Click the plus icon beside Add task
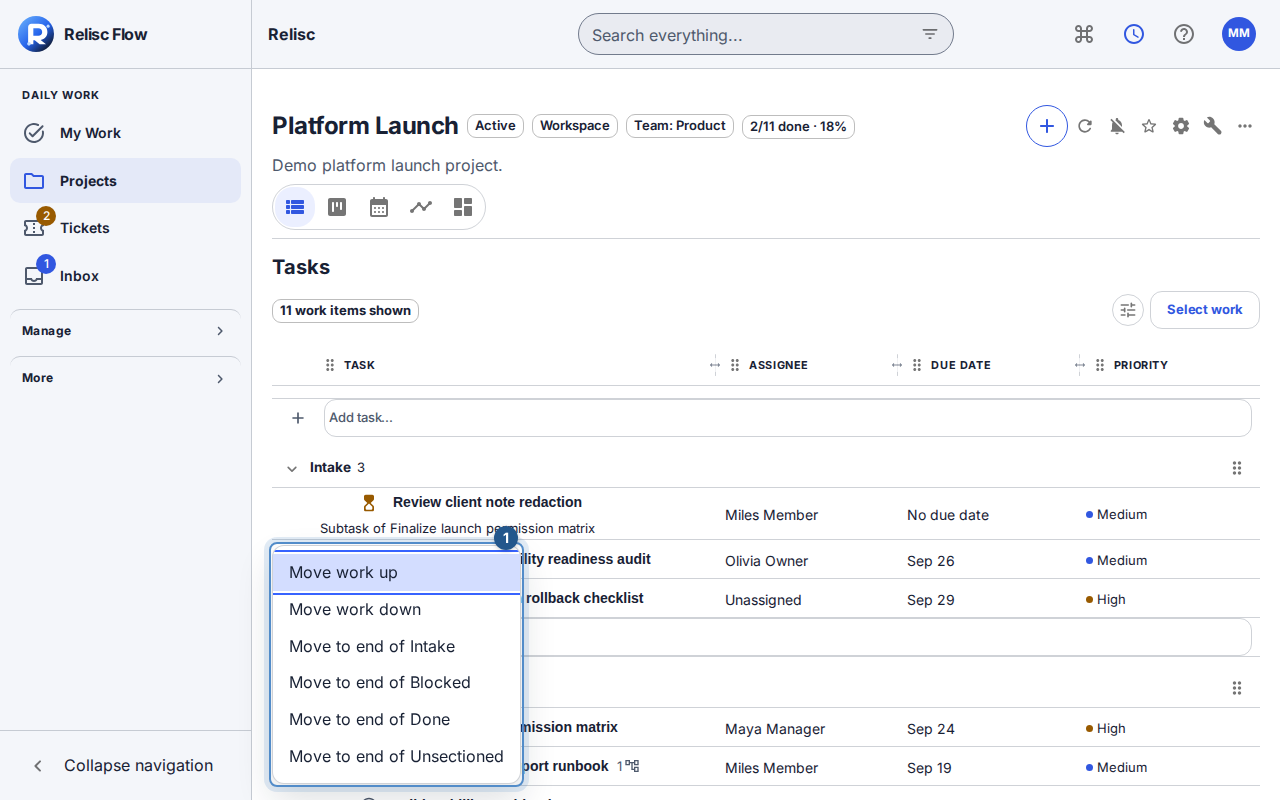Viewport: 1280px width, 800px height. click(298, 418)
